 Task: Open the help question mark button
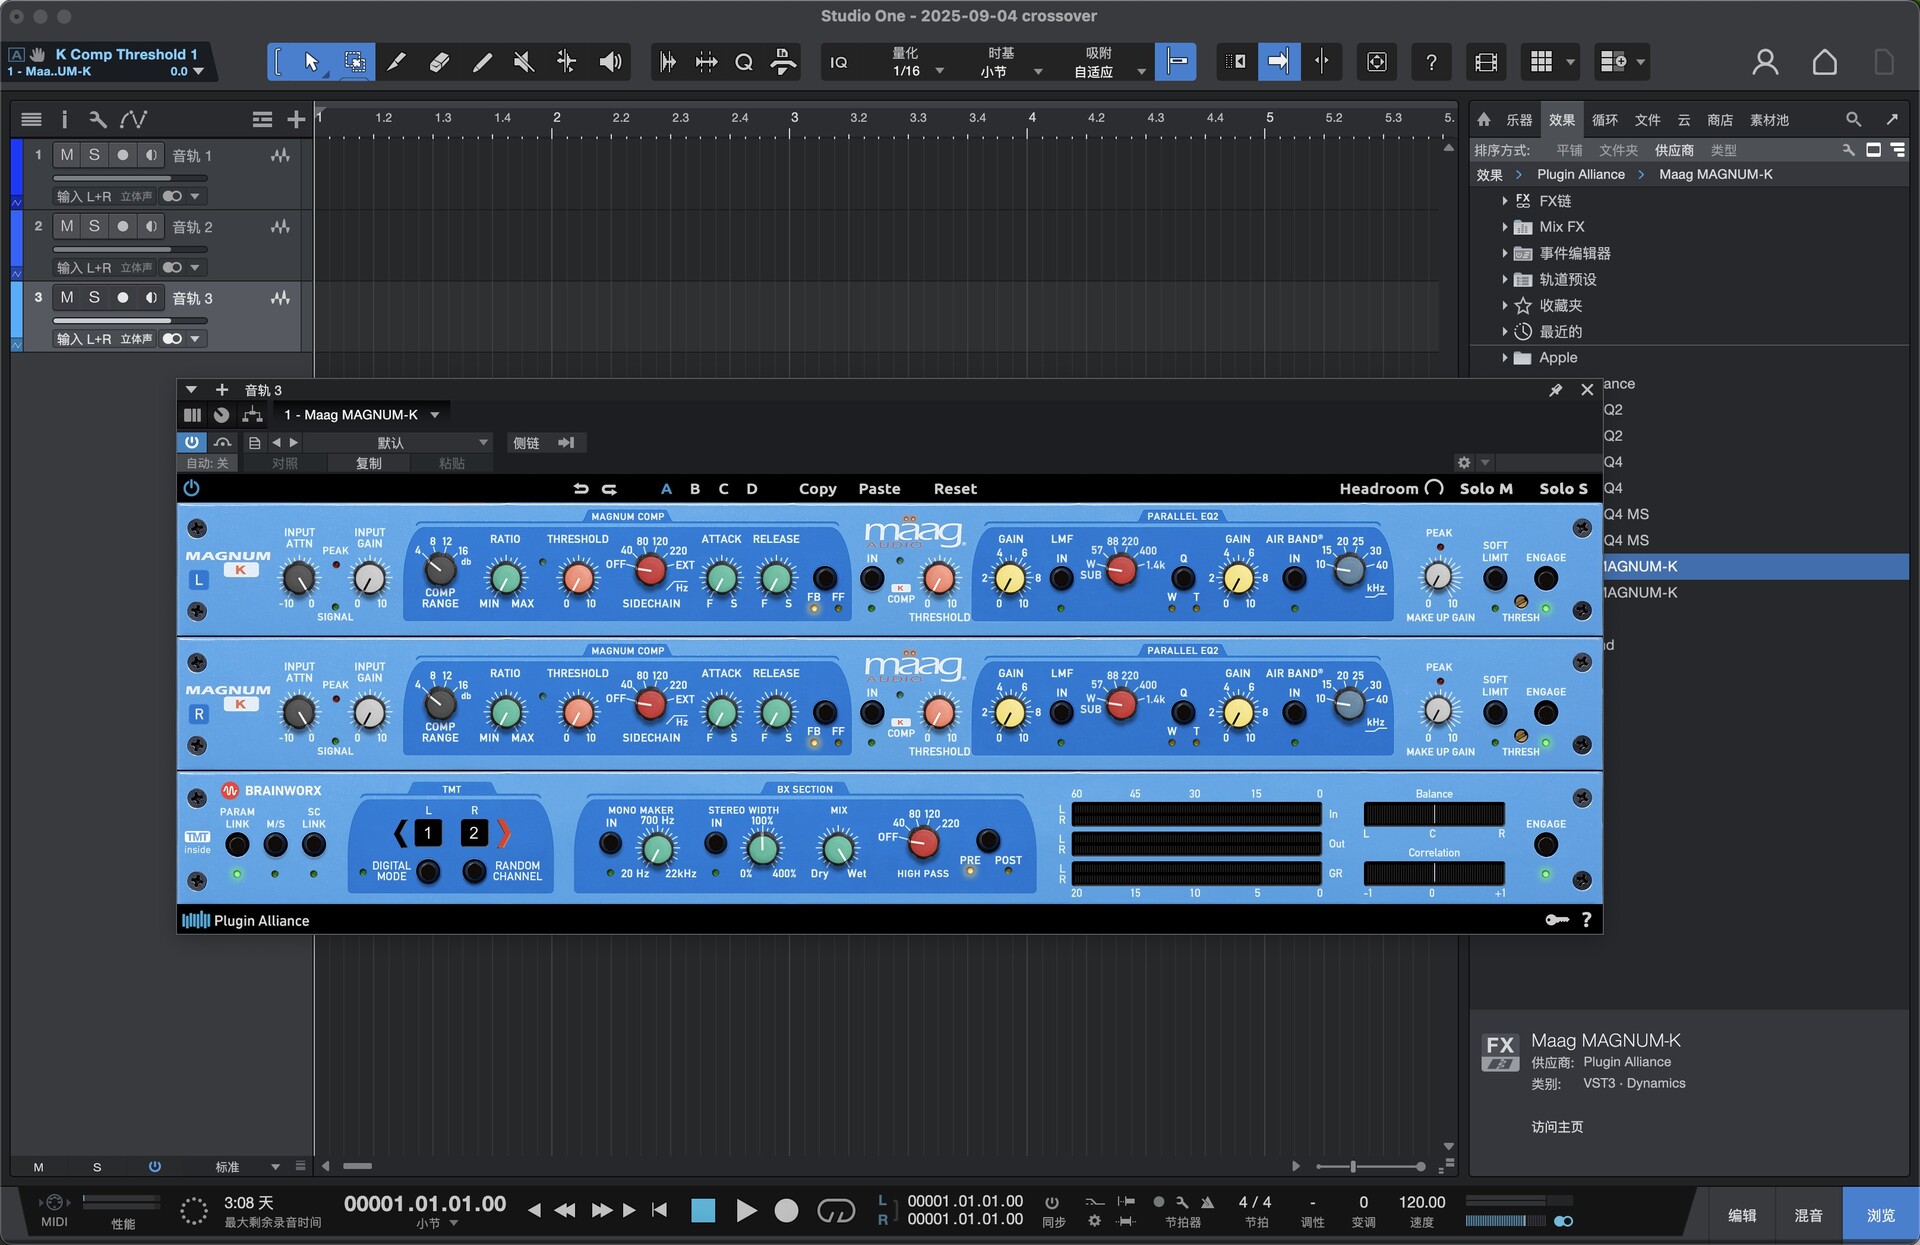click(1431, 62)
